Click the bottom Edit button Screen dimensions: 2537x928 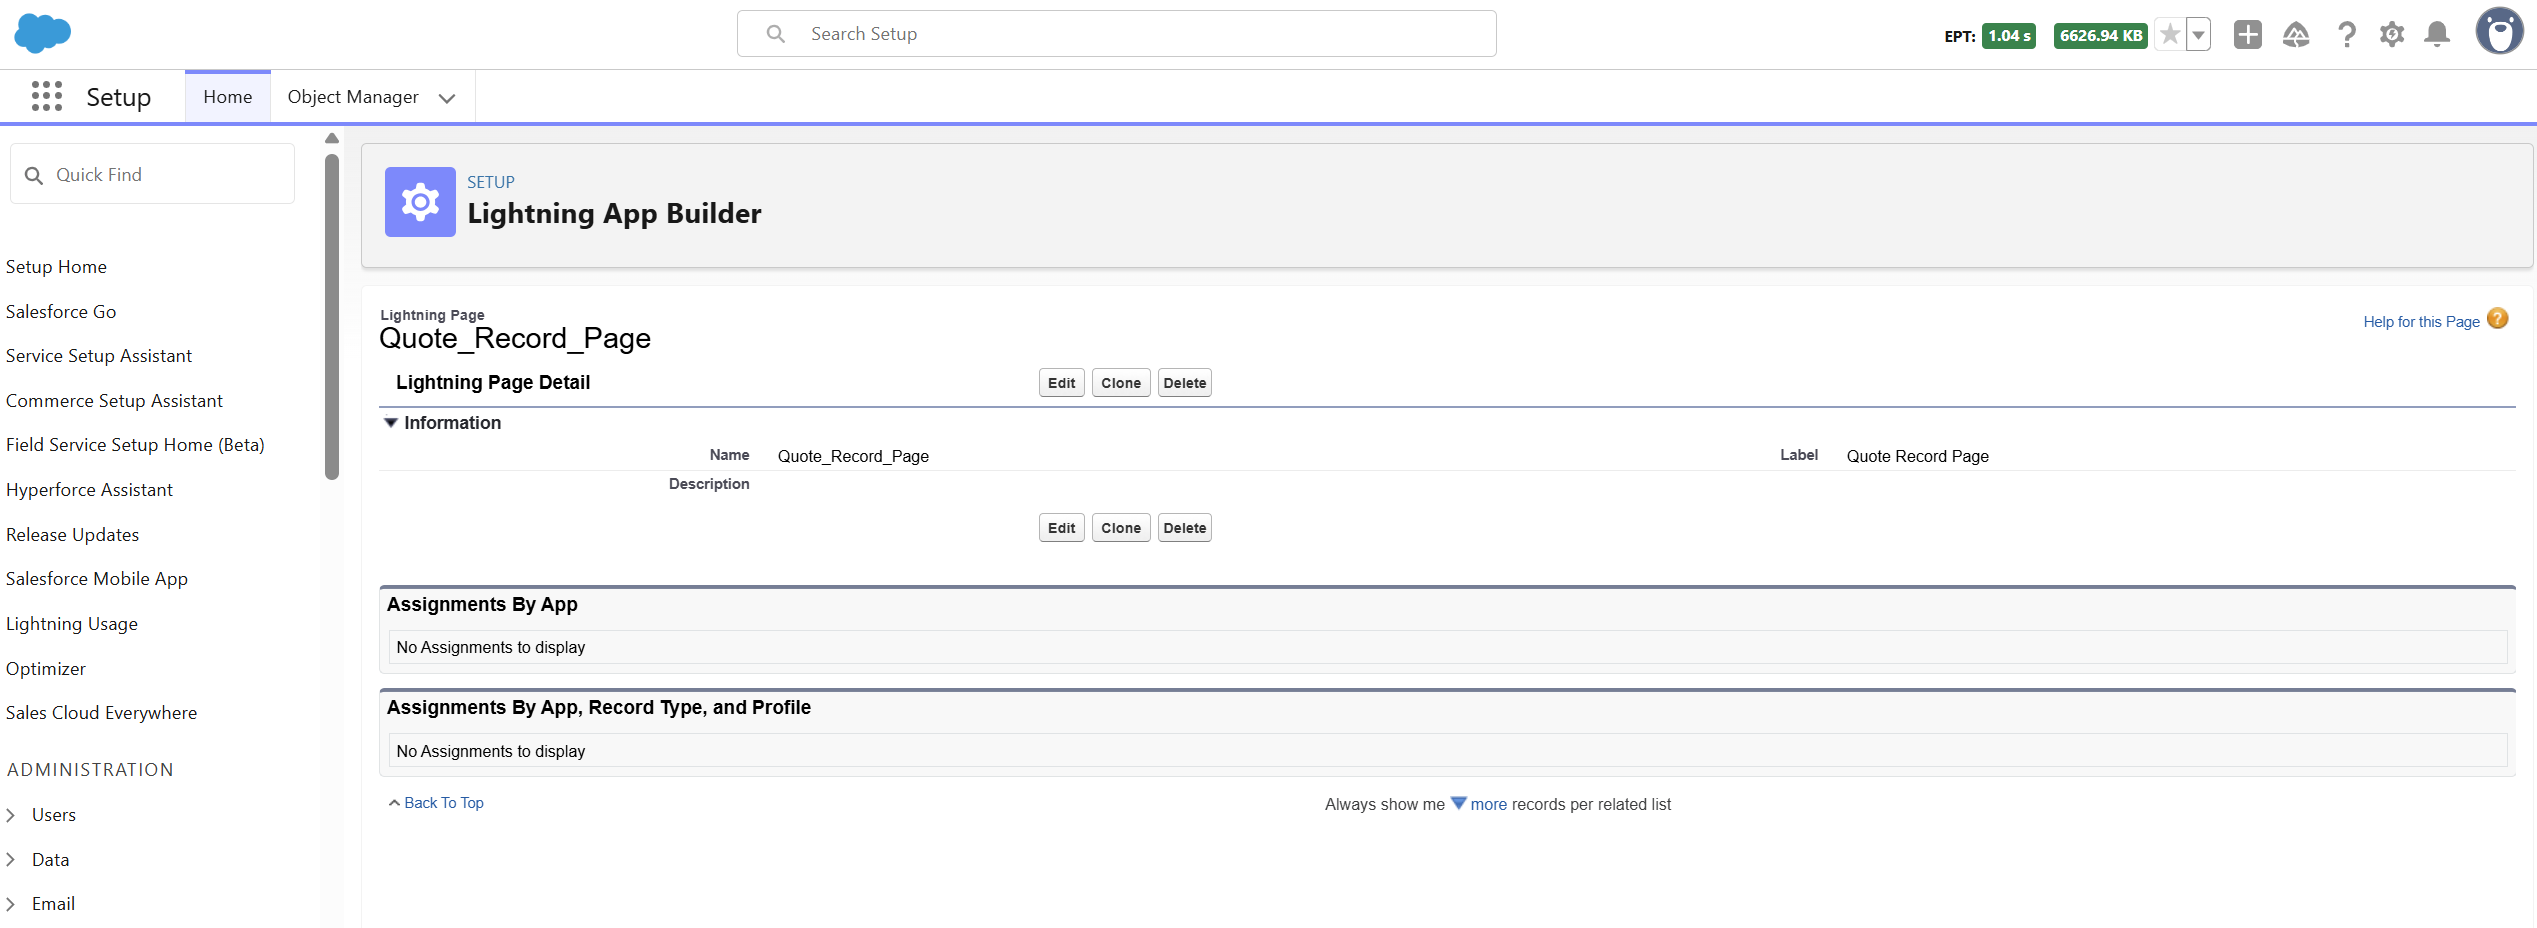1061,528
